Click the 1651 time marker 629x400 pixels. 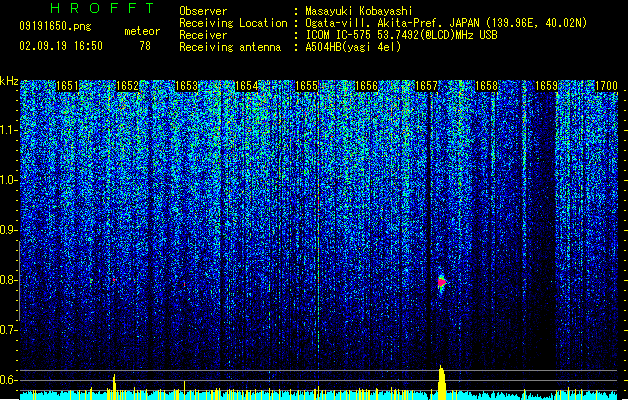(x=67, y=86)
